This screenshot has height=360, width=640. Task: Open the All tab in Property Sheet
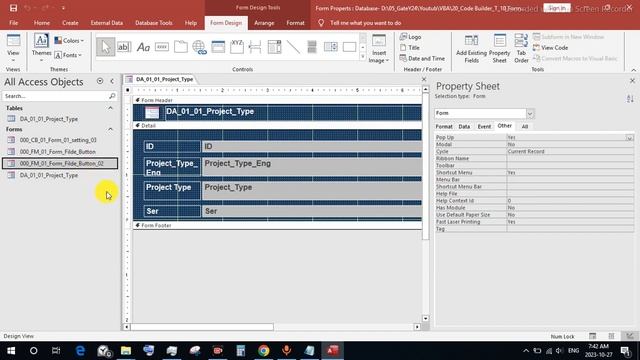pos(524,127)
